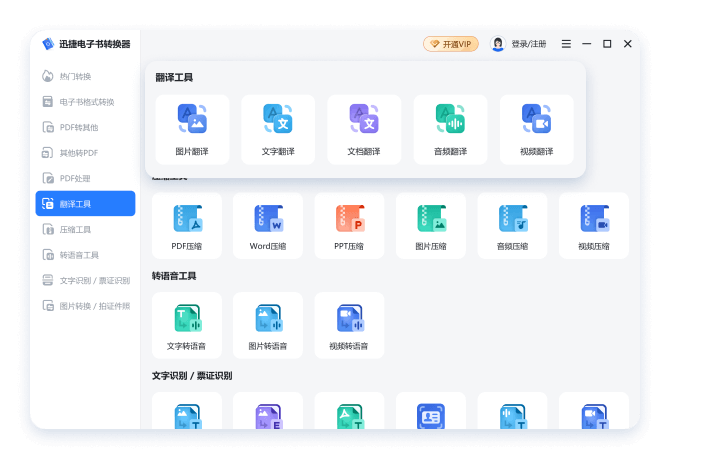The width and height of the screenshot is (706, 469).
Task: Launch the 音频压缩 audio compression tool
Action: tap(512, 226)
